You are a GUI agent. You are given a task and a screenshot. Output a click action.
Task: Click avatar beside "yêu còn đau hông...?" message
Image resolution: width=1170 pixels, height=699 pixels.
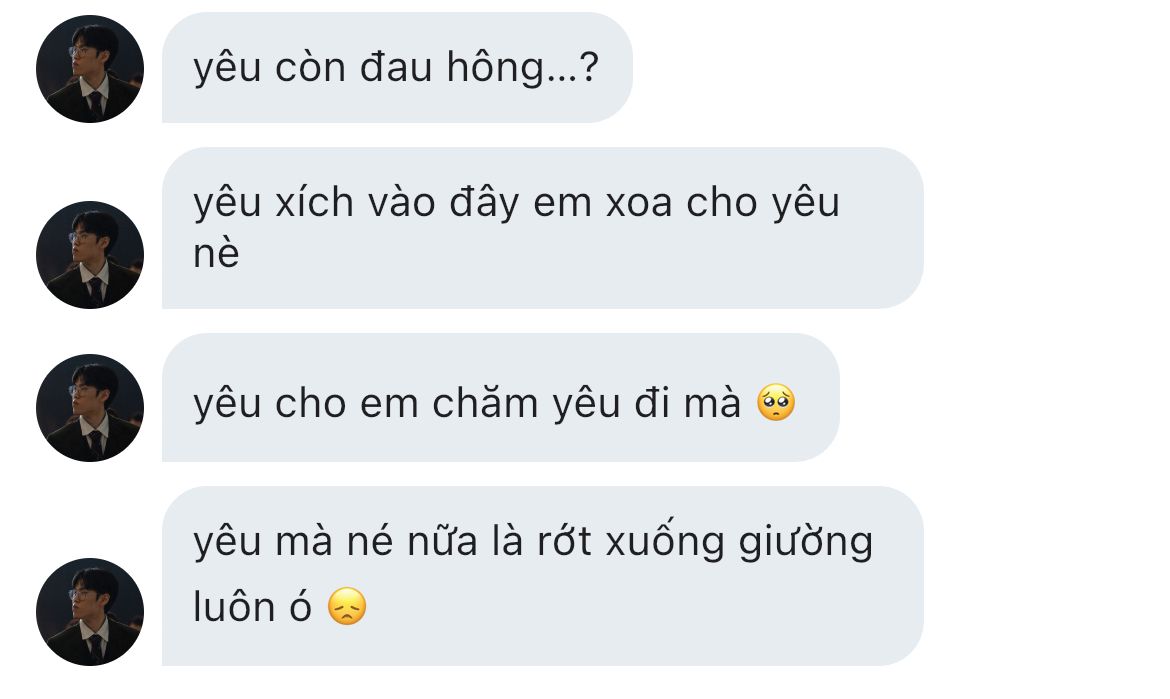pyautogui.click(x=90, y=69)
